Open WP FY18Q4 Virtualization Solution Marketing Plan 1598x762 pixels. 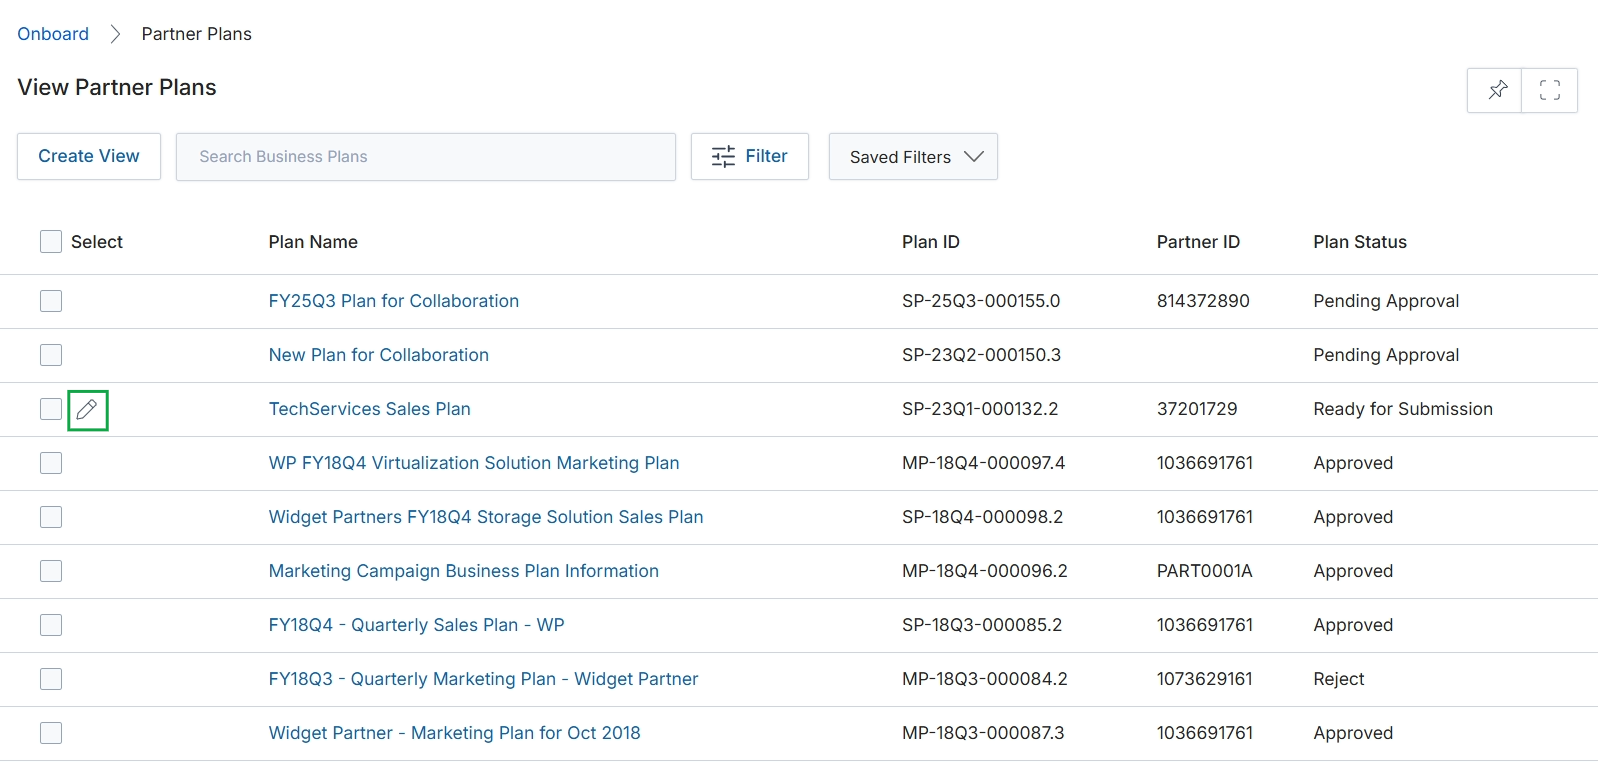point(474,463)
